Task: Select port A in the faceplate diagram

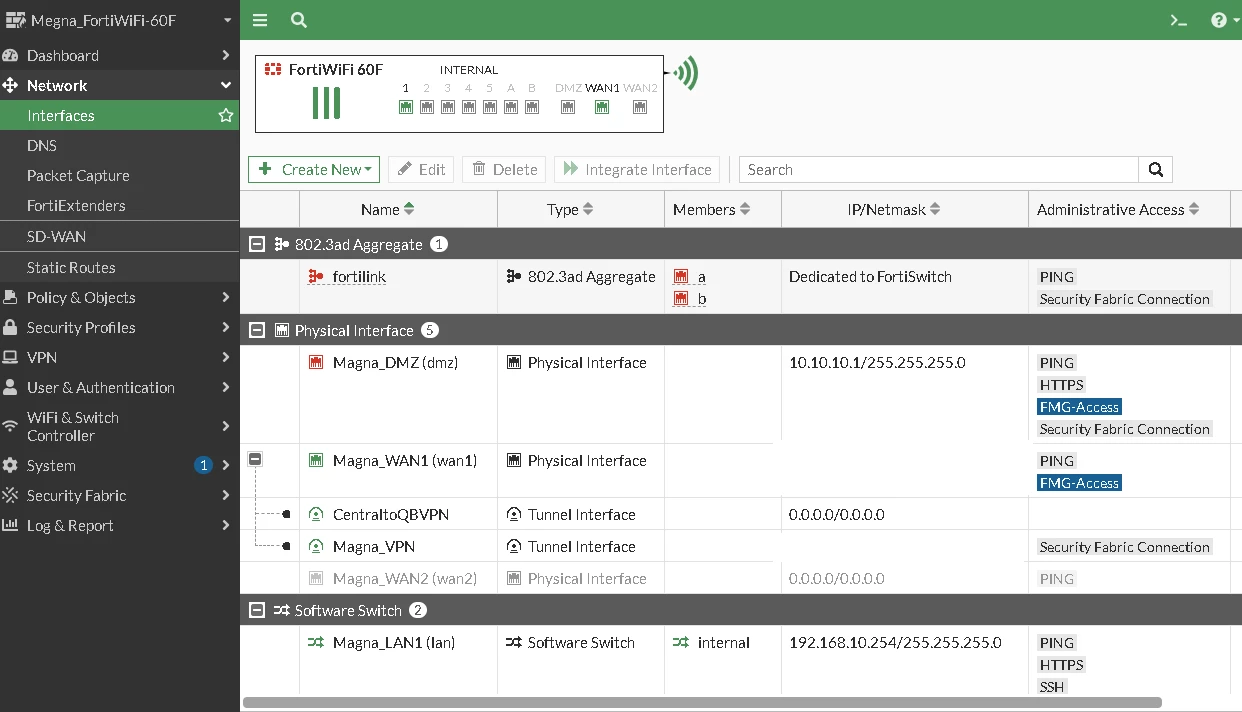Action: click(511, 107)
